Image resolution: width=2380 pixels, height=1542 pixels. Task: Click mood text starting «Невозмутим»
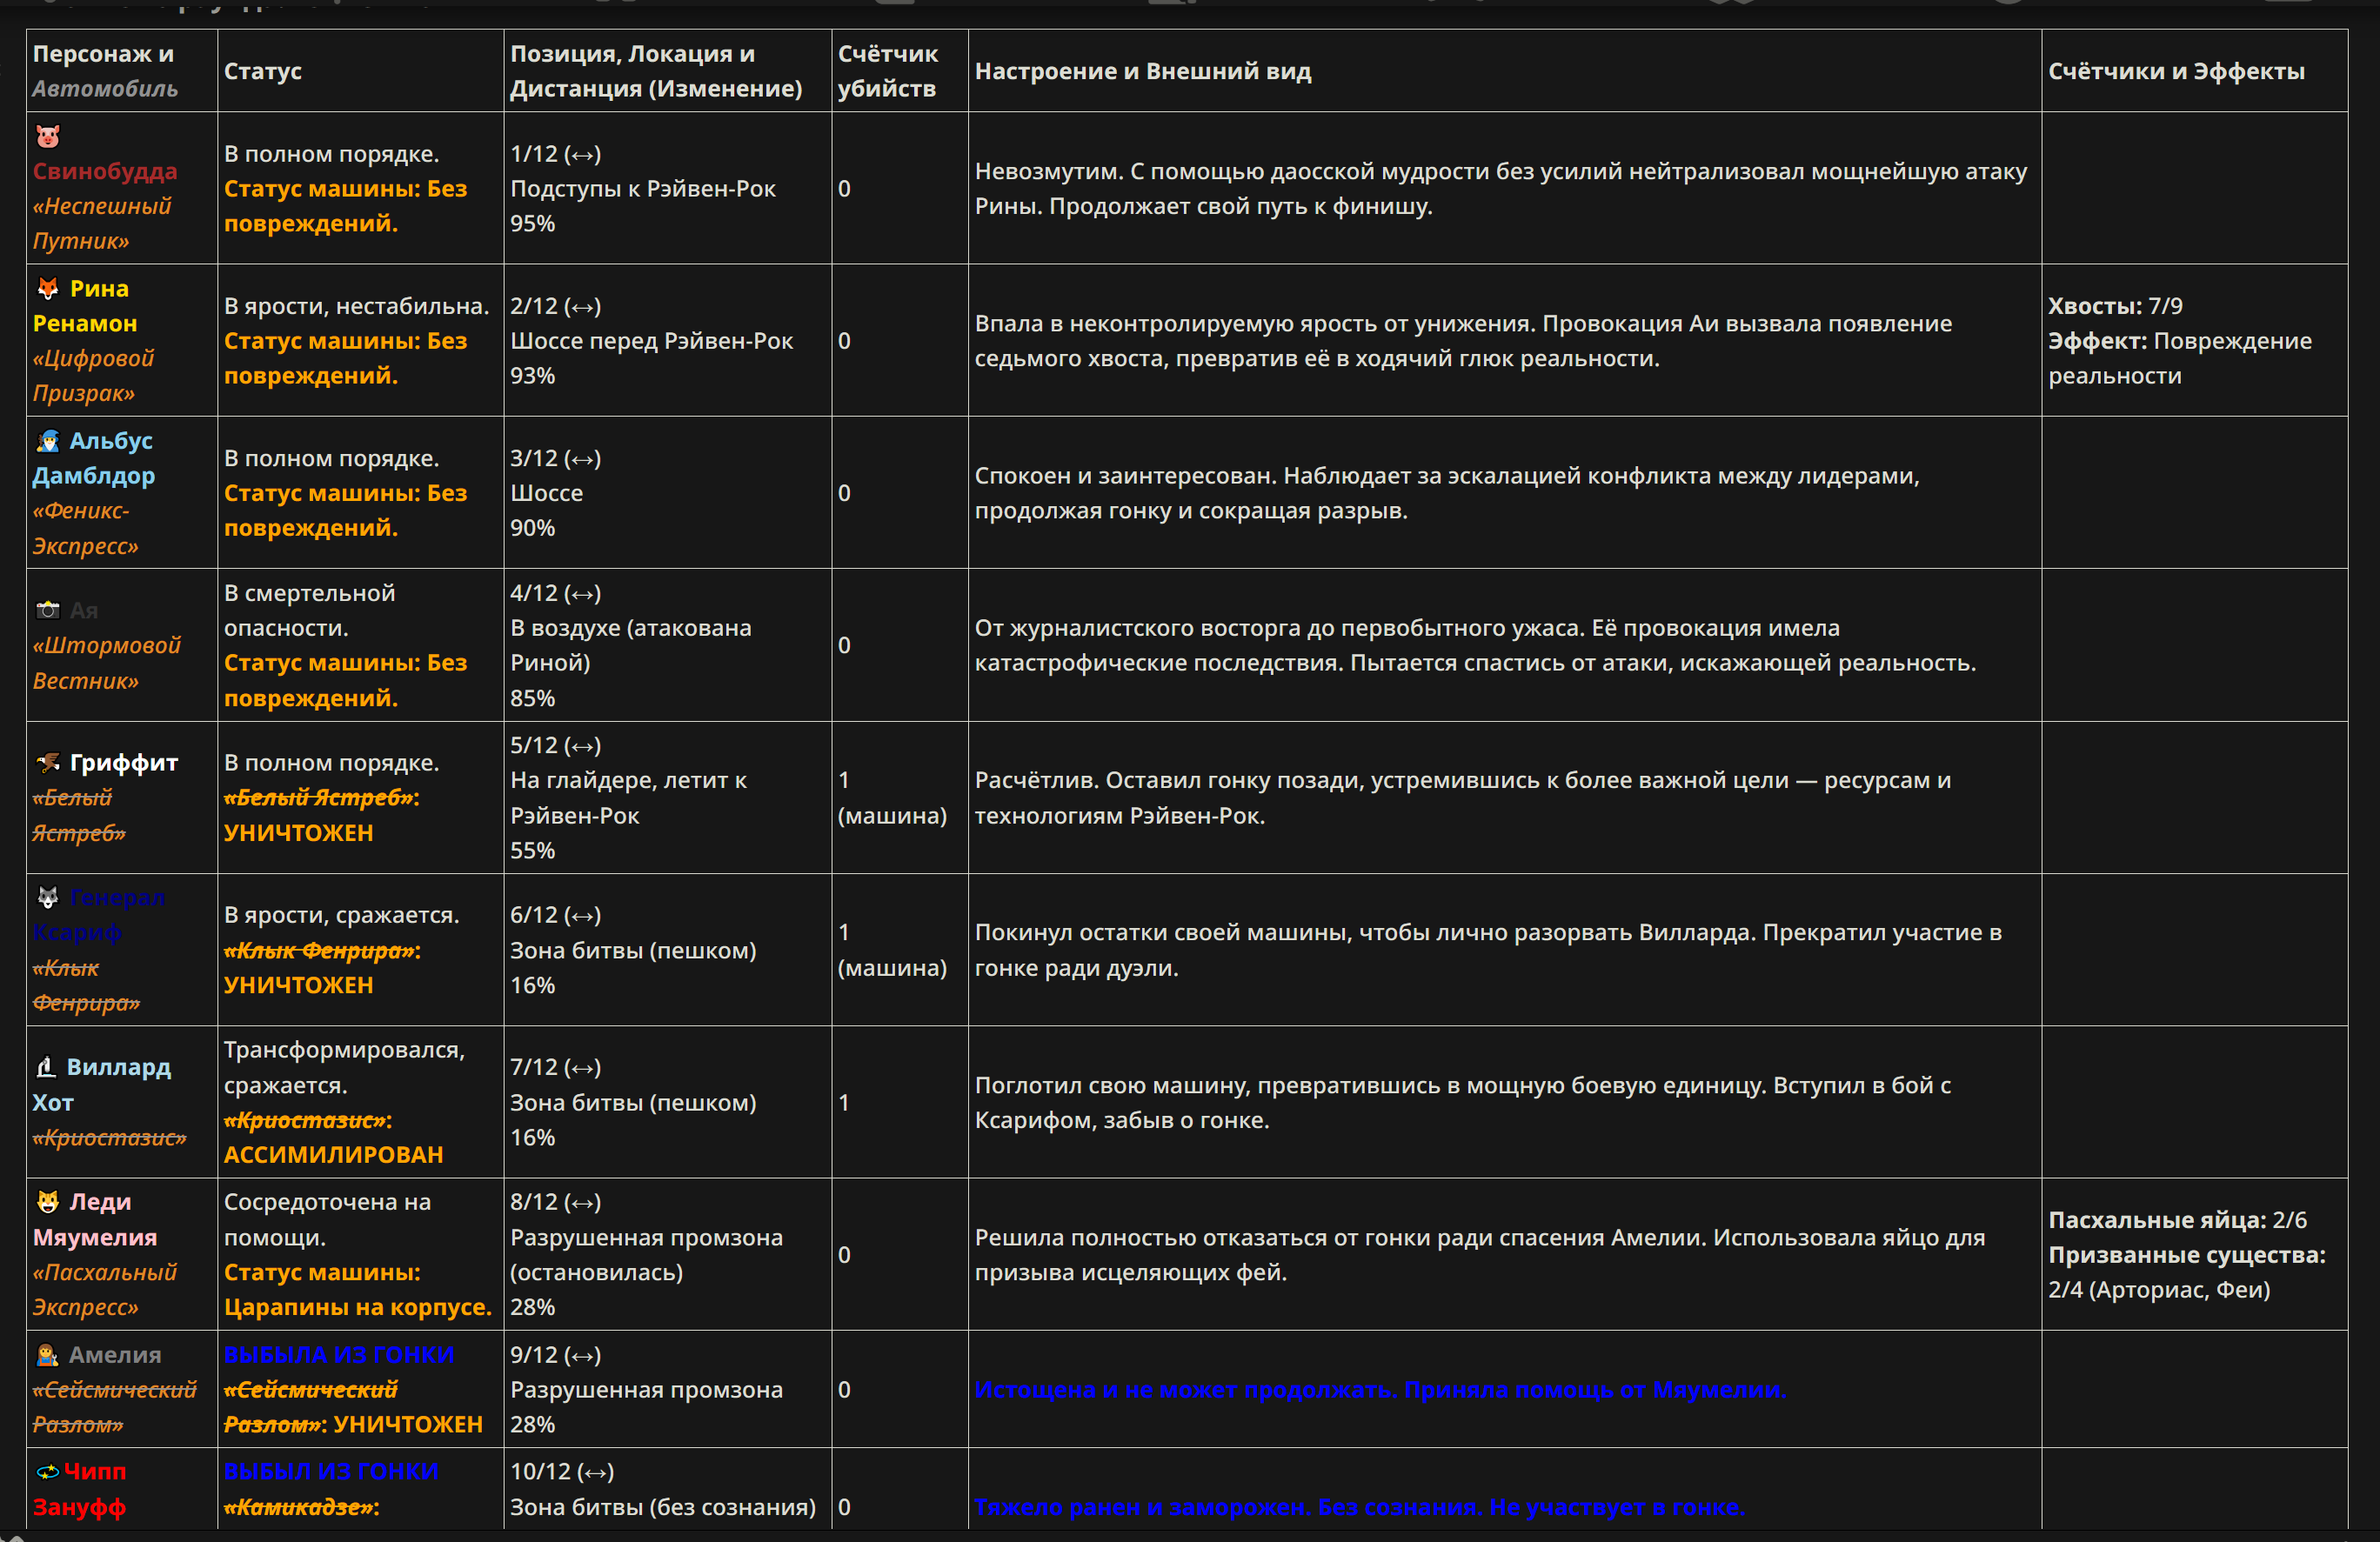pos(1501,189)
